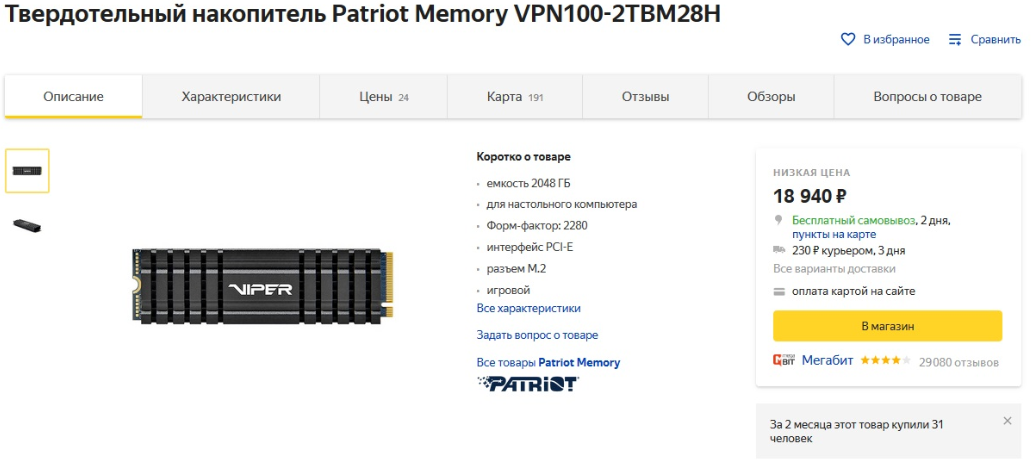The image size is (1035, 471).
Task: Dismiss the purchase count notification
Action: (x=1007, y=421)
